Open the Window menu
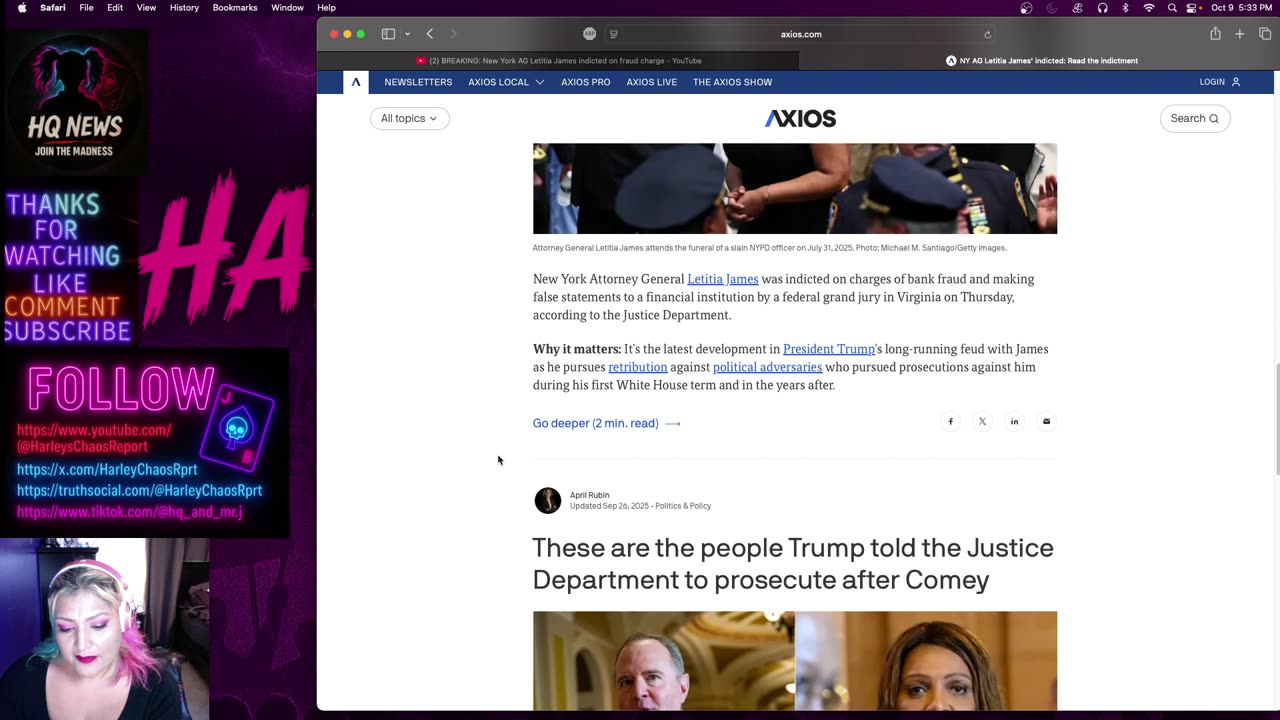 [x=287, y=8]
